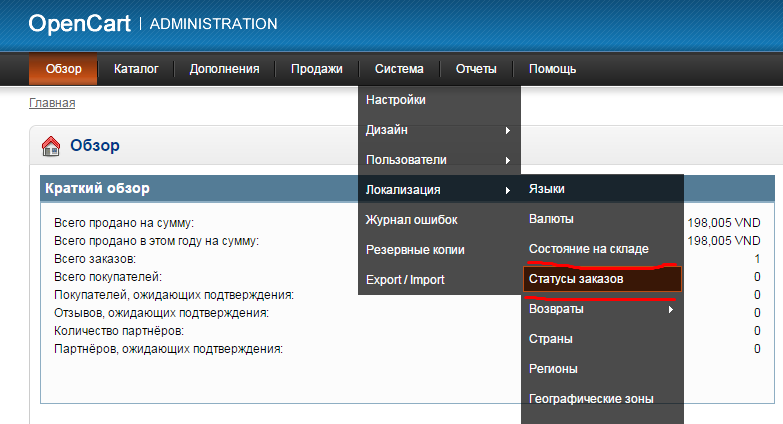The width and height of the screenshot is (783, 424).
Task: Open the Продажи menu
Action: [317, 69]
